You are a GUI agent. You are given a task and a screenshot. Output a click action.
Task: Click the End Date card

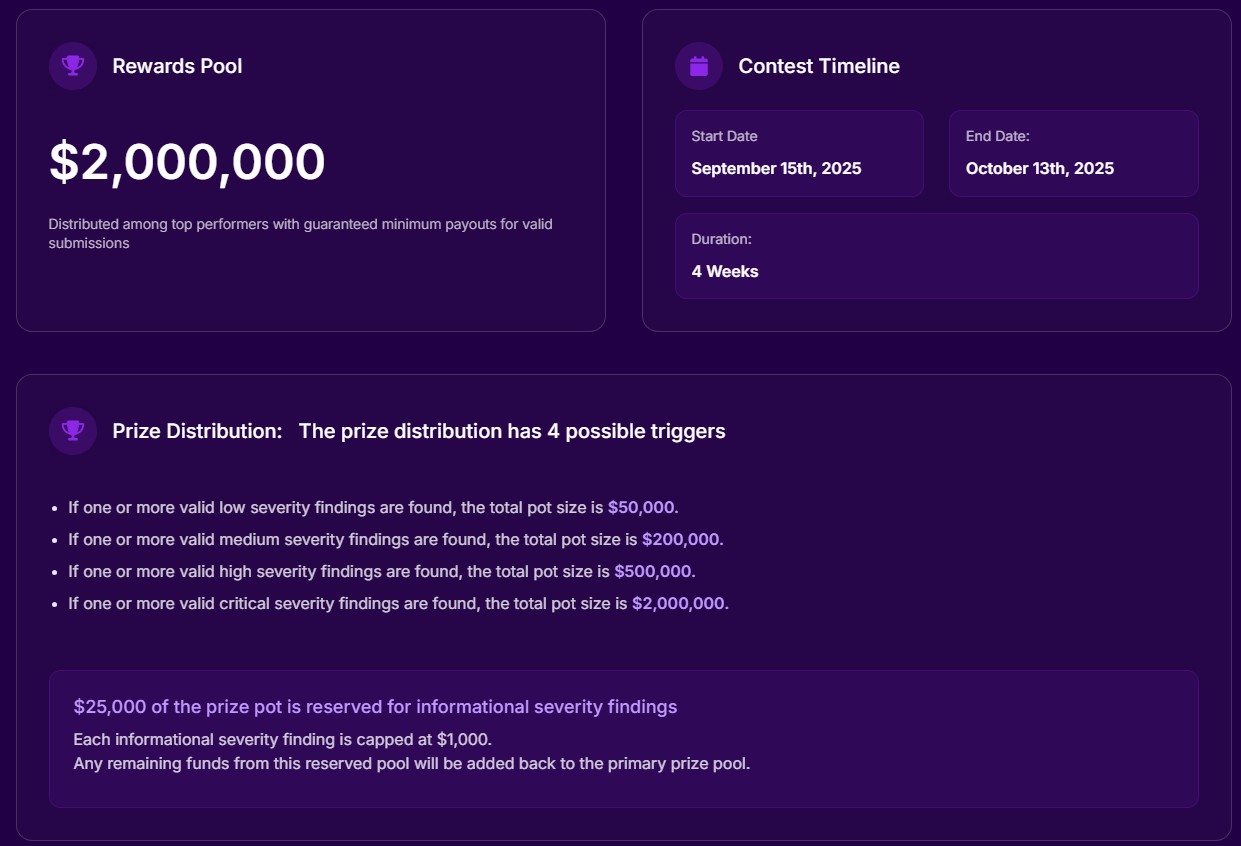[x=1074, y=153]
